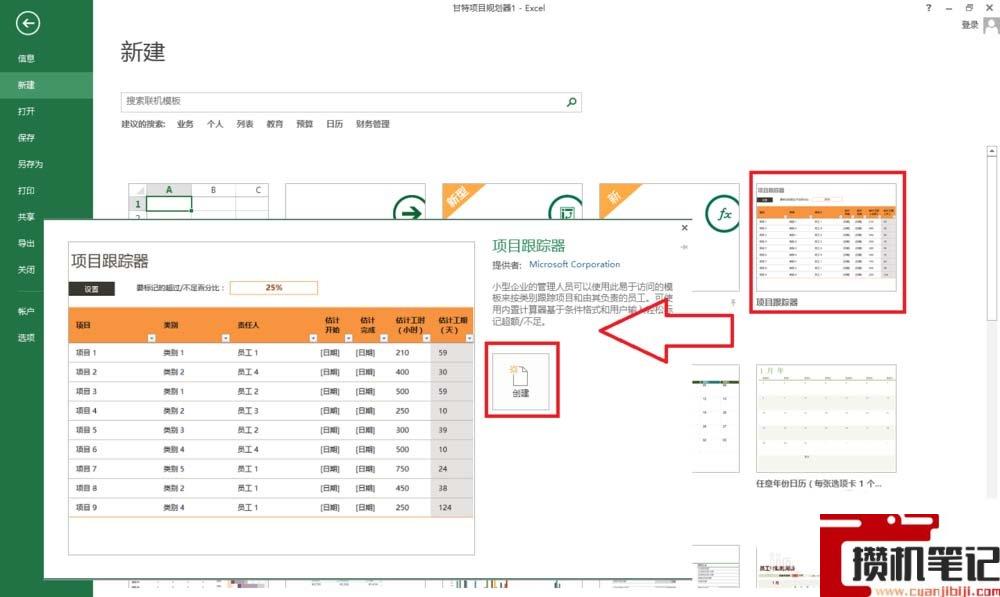1000x597 pixels.
Task: Click the cell '项目 1' in preview
Action: 86,353
